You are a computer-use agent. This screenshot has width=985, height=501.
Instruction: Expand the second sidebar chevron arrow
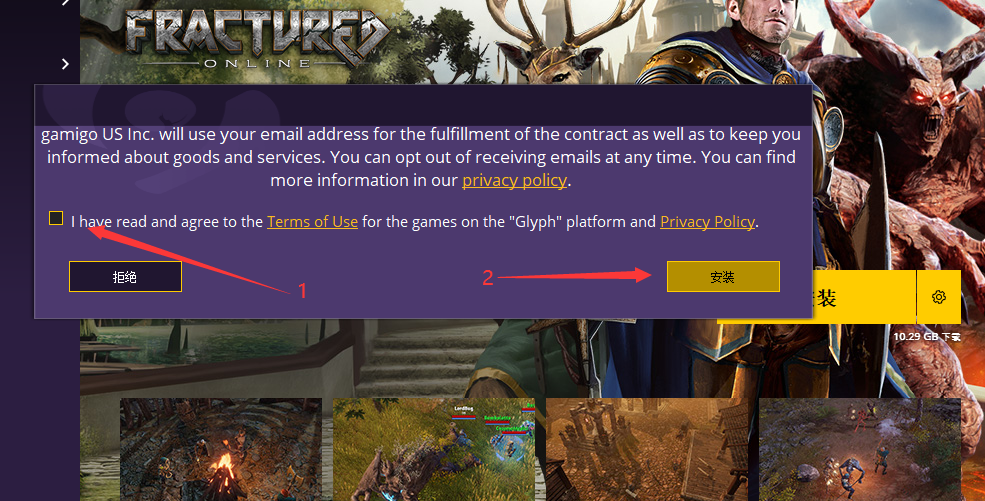click(x=65, y=64)
